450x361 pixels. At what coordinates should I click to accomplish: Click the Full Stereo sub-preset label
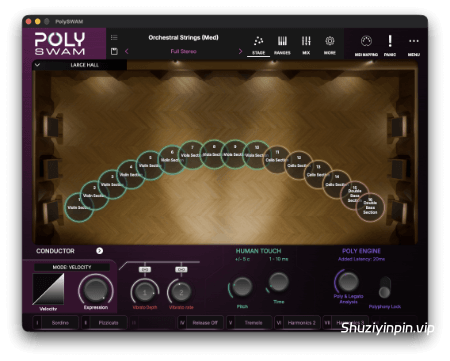[x=183, y=51]
